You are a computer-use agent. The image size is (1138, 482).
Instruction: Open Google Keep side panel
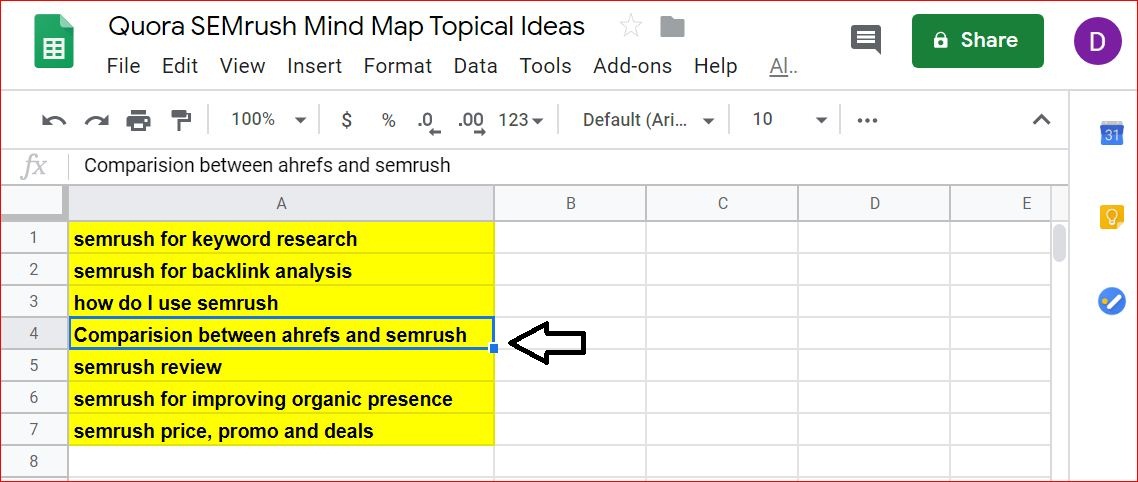pyautogui.click(x=1111, y=216)
